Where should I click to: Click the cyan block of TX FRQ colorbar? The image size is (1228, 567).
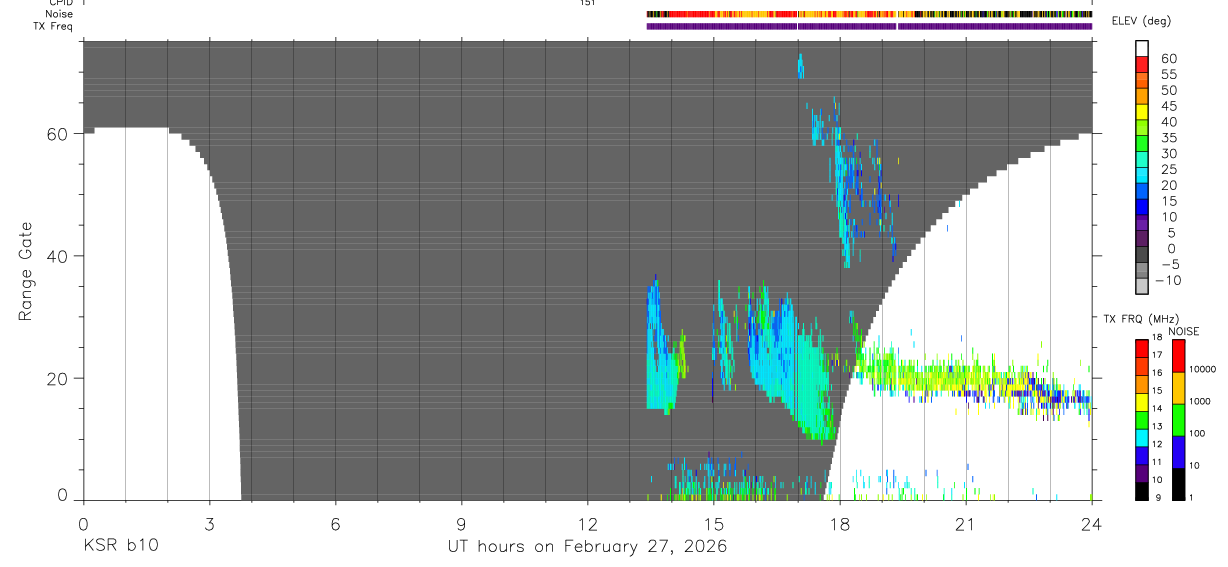[x=1141, y=438]
